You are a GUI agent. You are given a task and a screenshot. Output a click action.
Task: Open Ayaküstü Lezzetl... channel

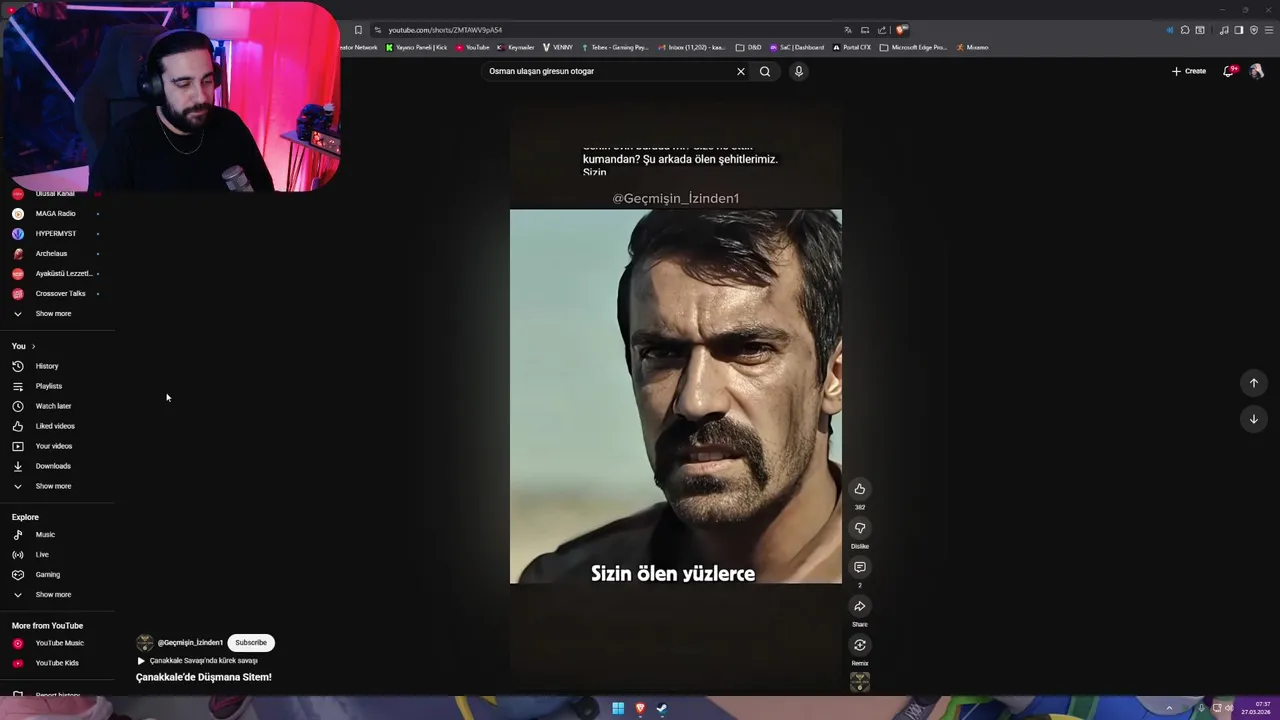pos(63,274)
